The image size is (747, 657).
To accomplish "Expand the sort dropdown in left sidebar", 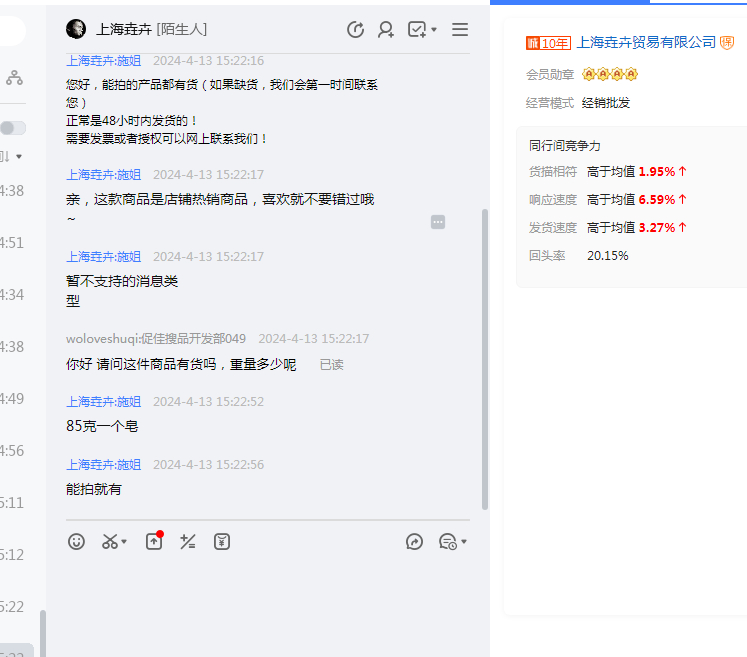I will coord(18,157).
